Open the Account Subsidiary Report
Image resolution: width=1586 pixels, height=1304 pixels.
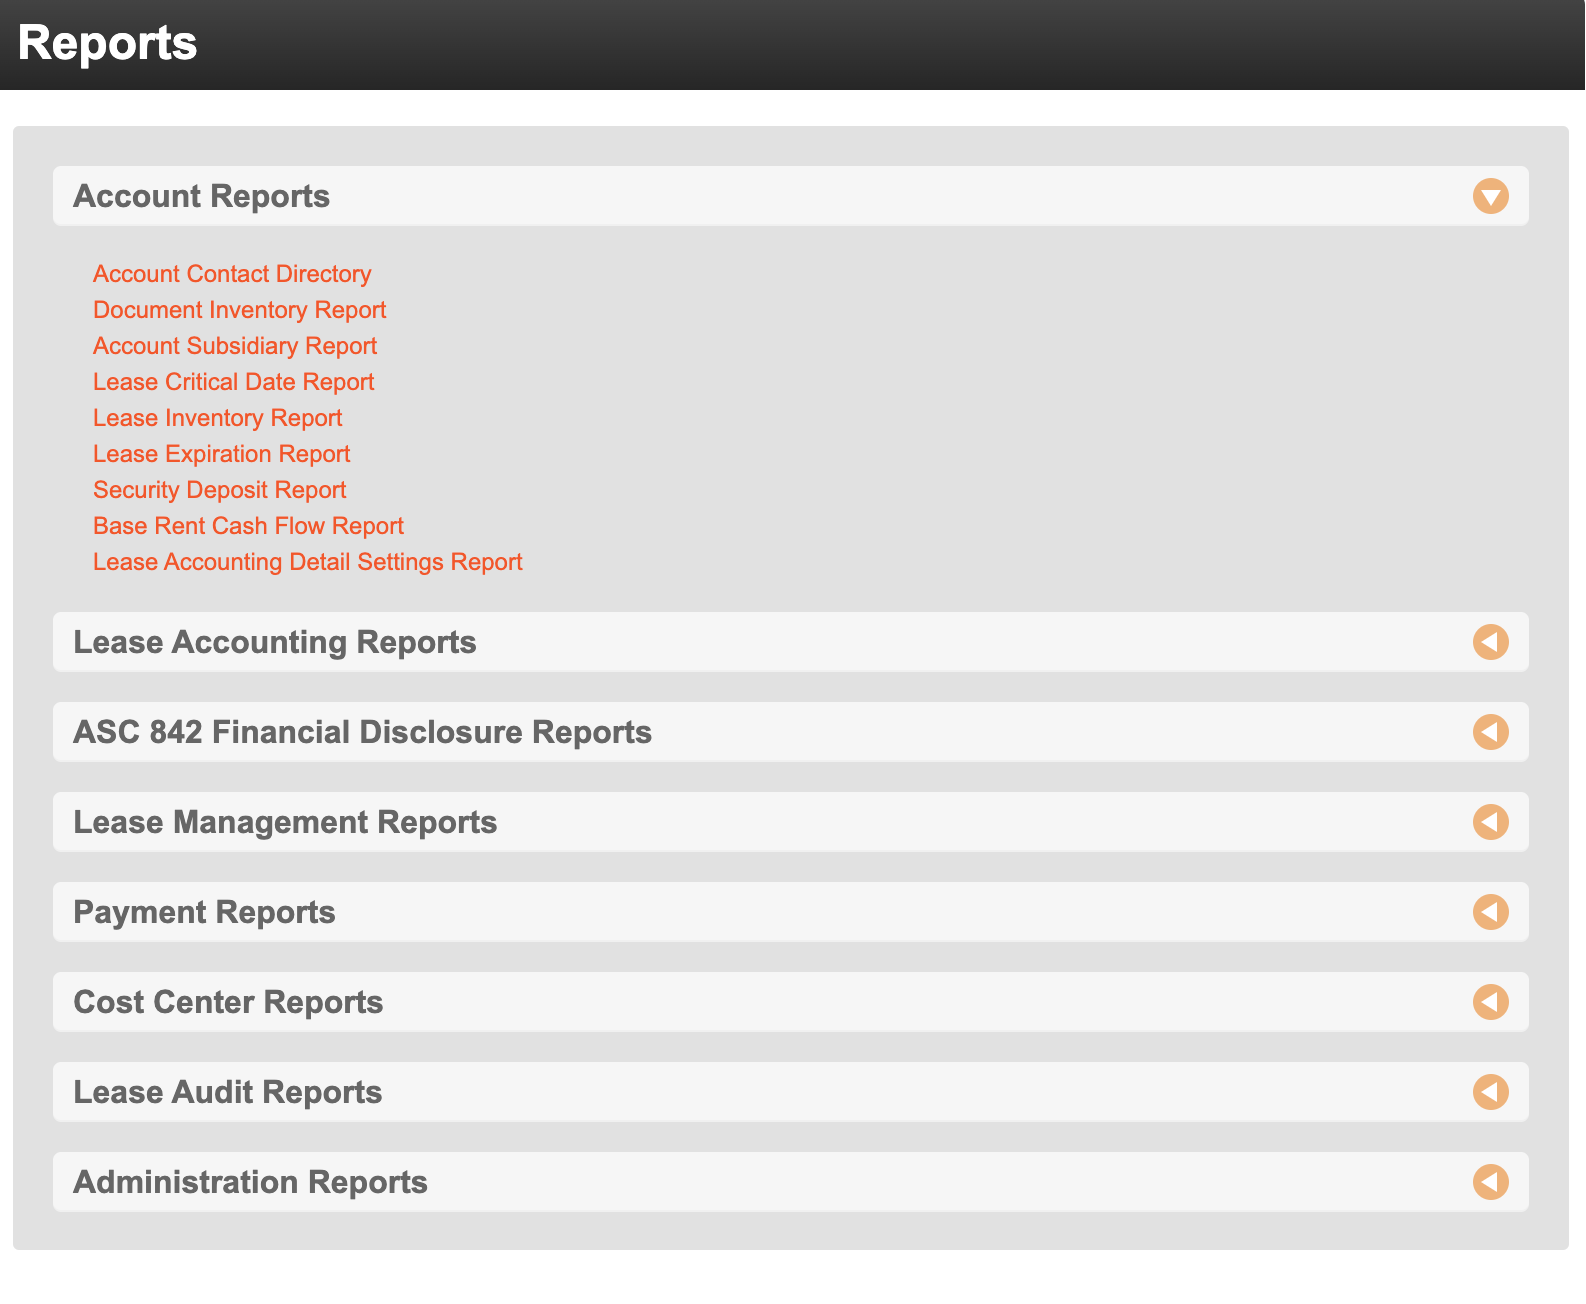pos(235,346)
